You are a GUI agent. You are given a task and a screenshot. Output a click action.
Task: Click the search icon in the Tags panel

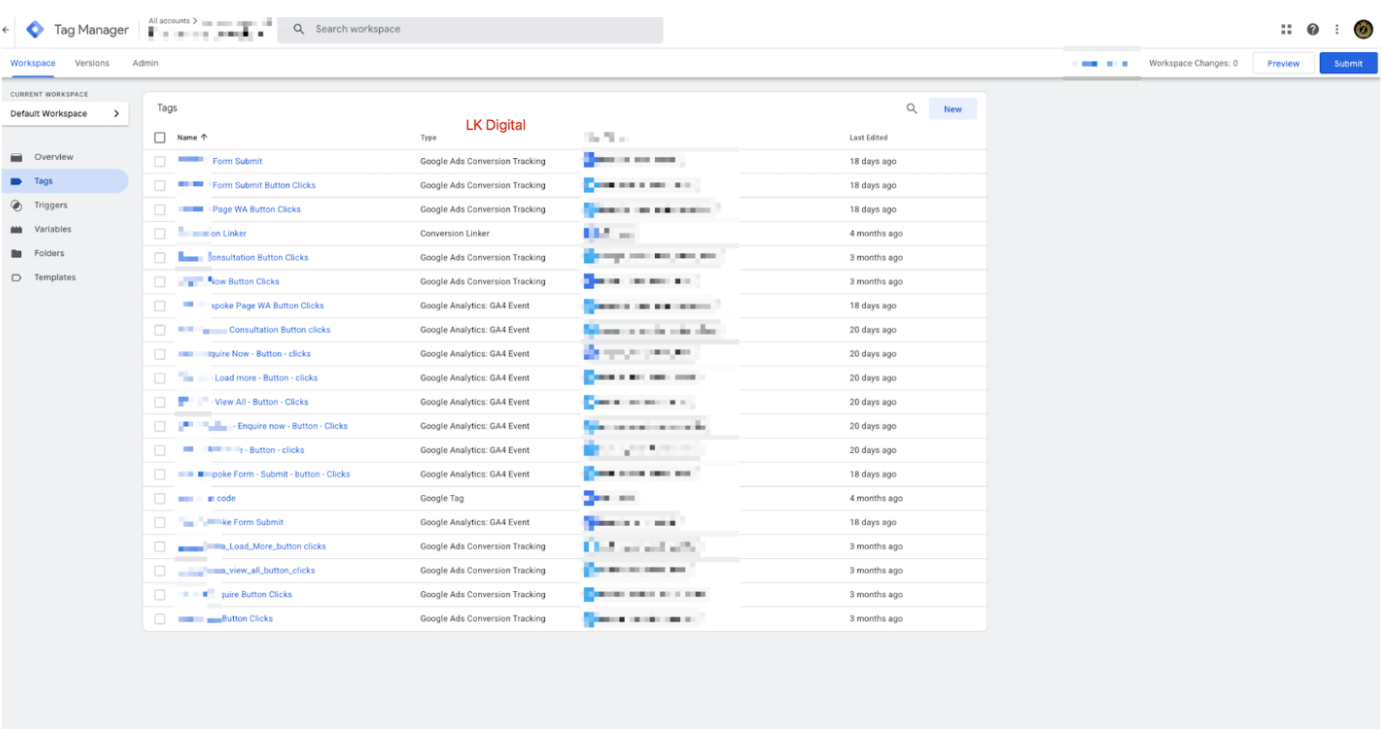[x=911, y=109]
